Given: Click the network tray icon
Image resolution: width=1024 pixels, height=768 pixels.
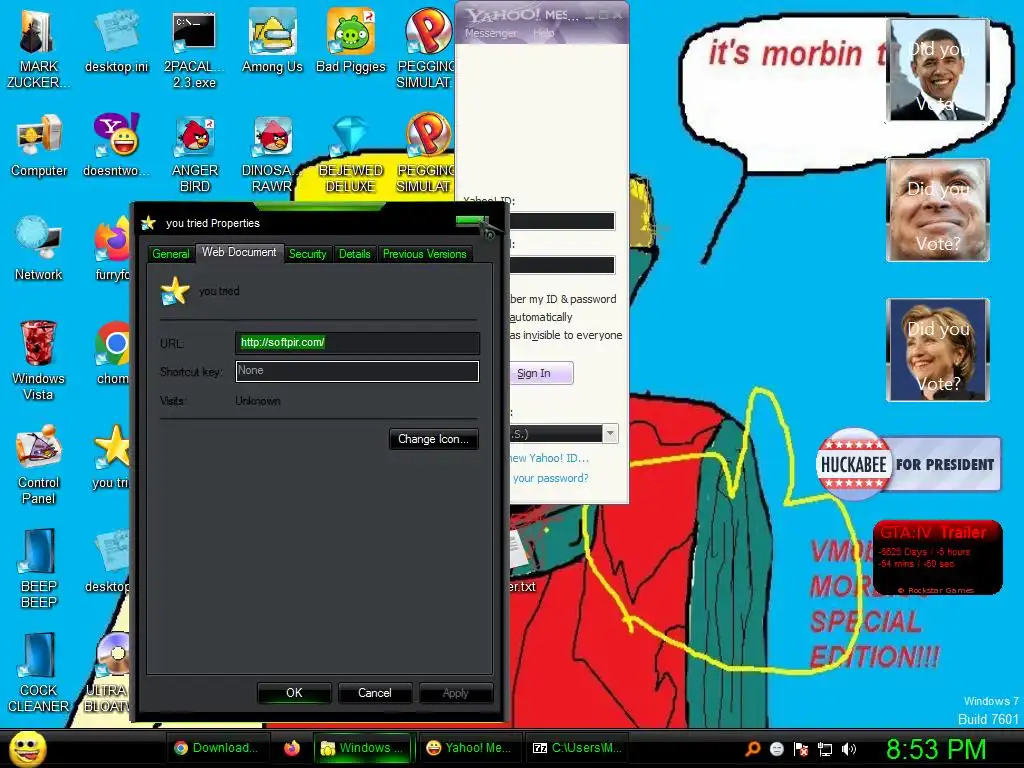Looking at the screenshot, I should pos(825,749).
